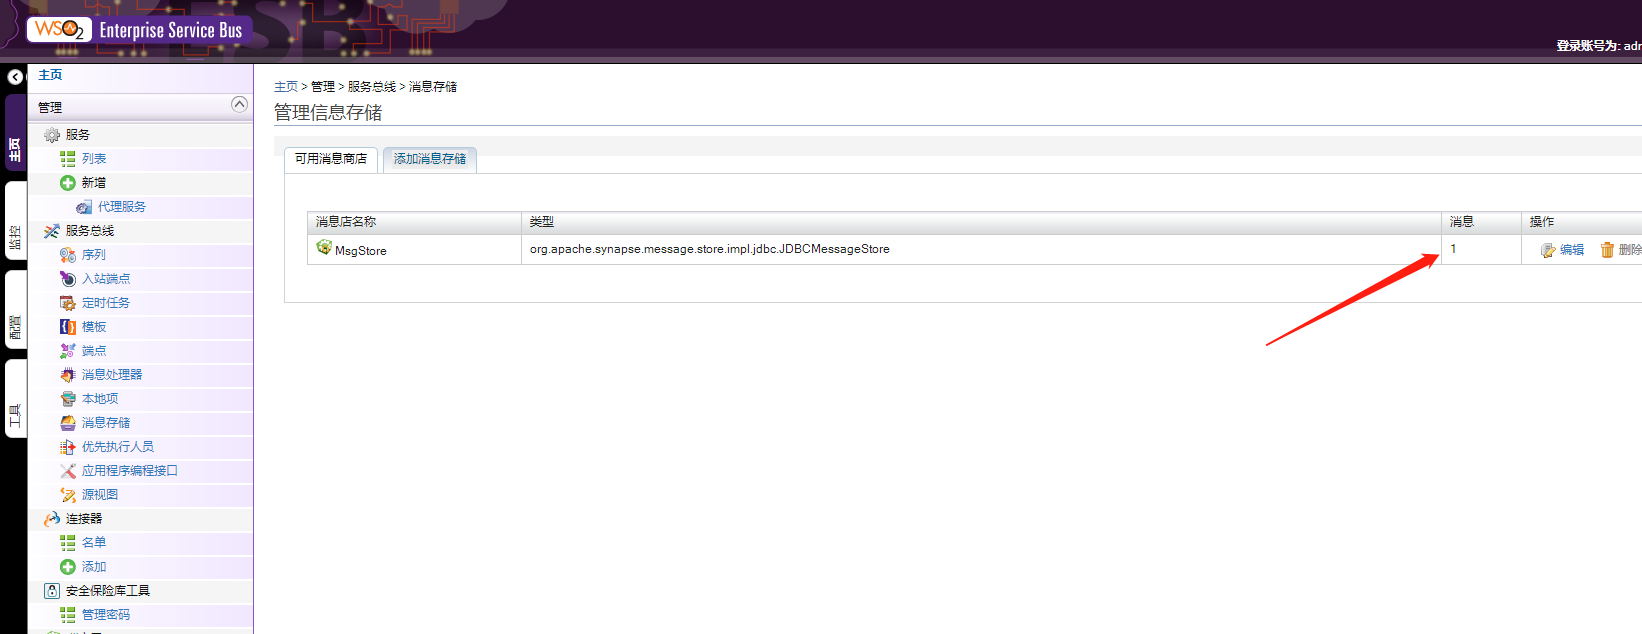Viewport: 1642px width, 634px height.
Task: Click the 消息处理器 icon
Action: point(68,375)
